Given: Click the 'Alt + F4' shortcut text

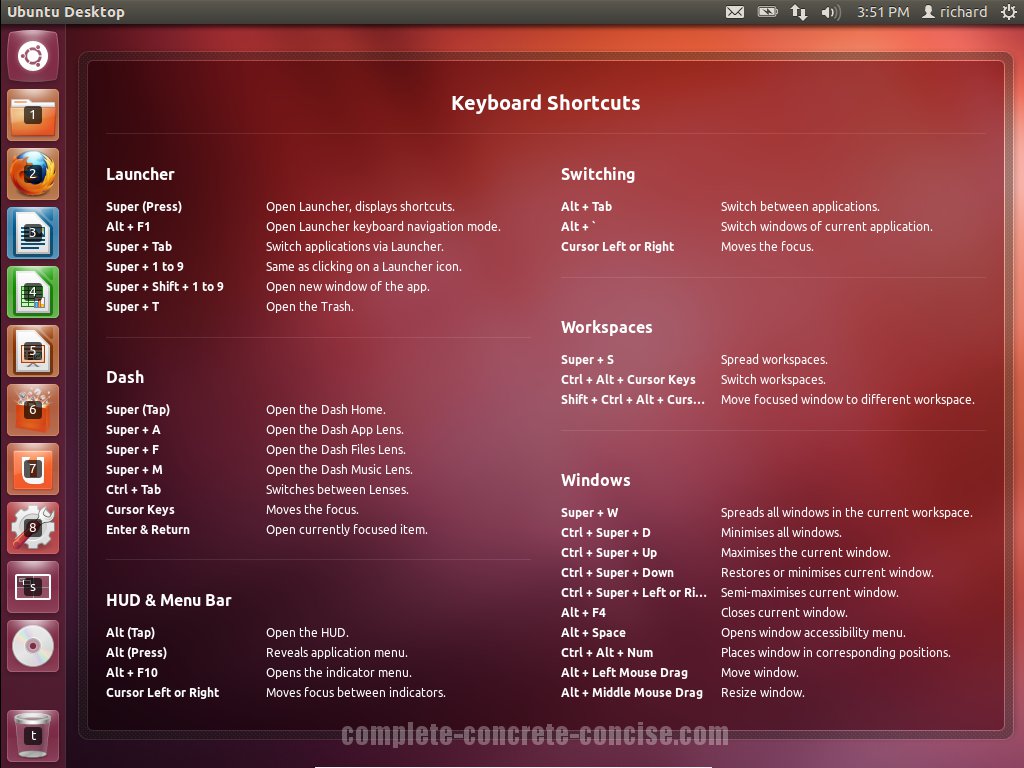Looking at the screenshot, I should [583, 613].
